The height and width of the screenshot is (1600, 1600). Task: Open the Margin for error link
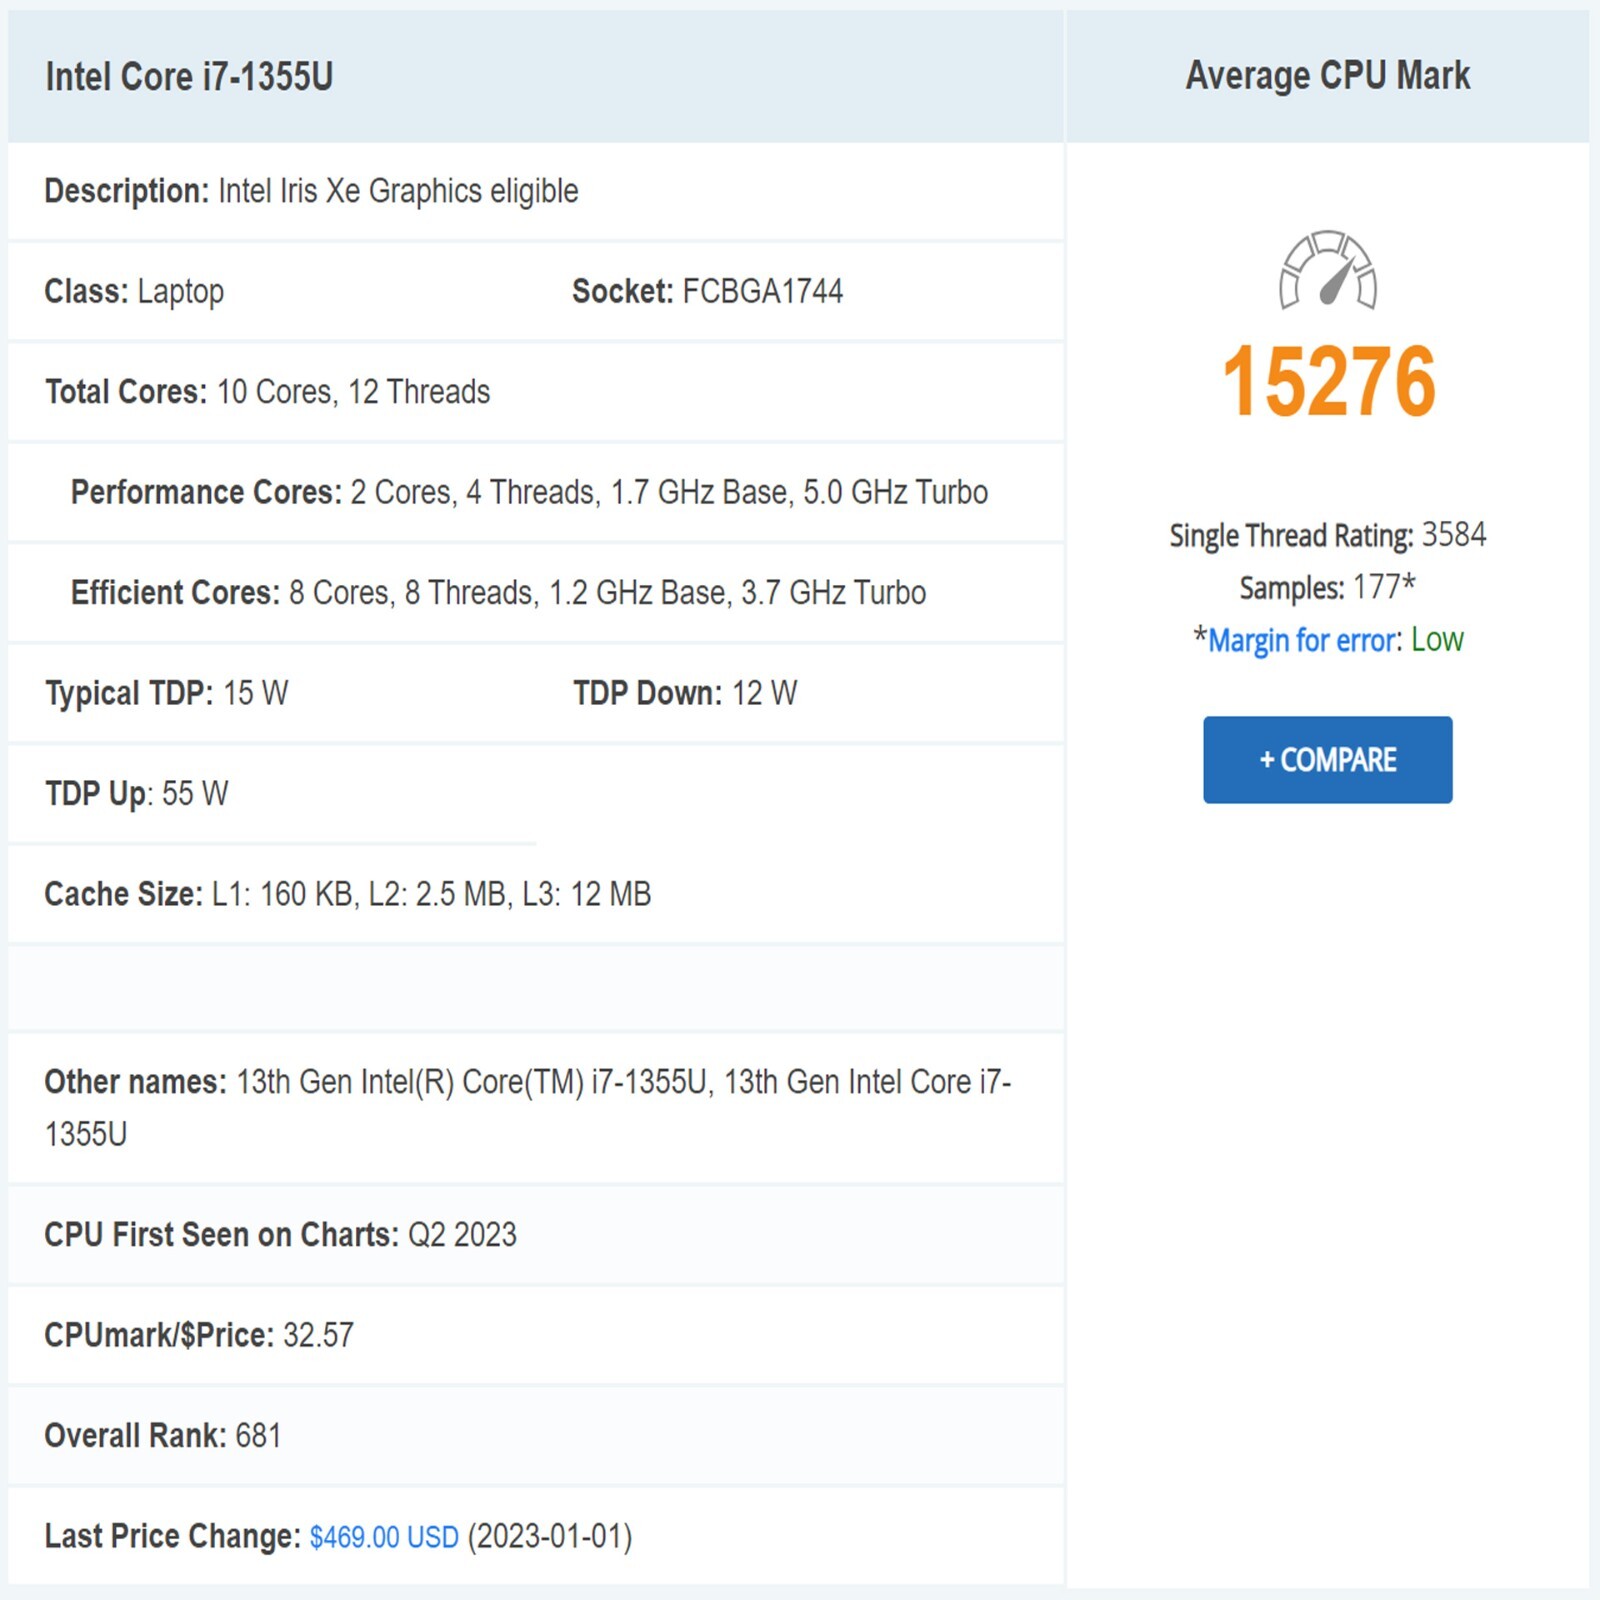pyautogui.click(x=1302, y=640)
